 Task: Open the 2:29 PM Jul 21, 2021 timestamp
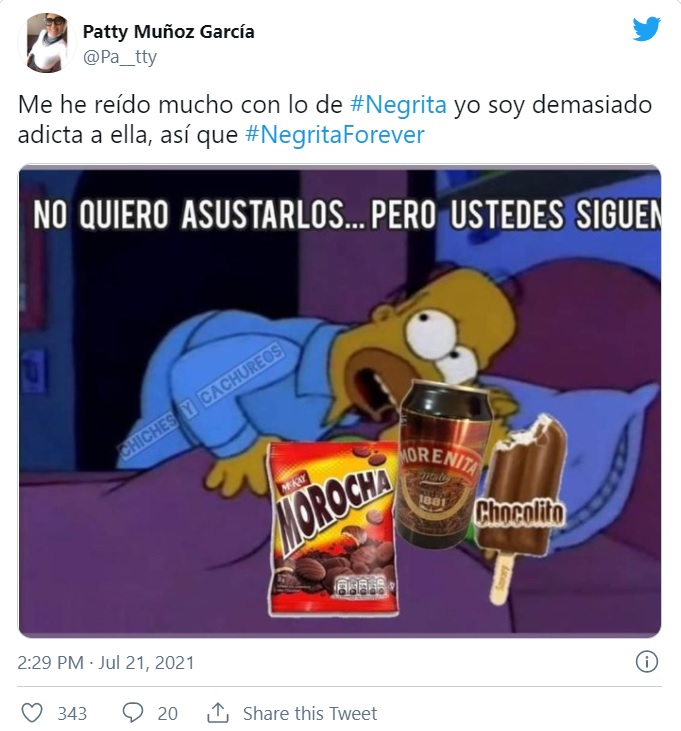pyautogui.click(x=106, y=662)
